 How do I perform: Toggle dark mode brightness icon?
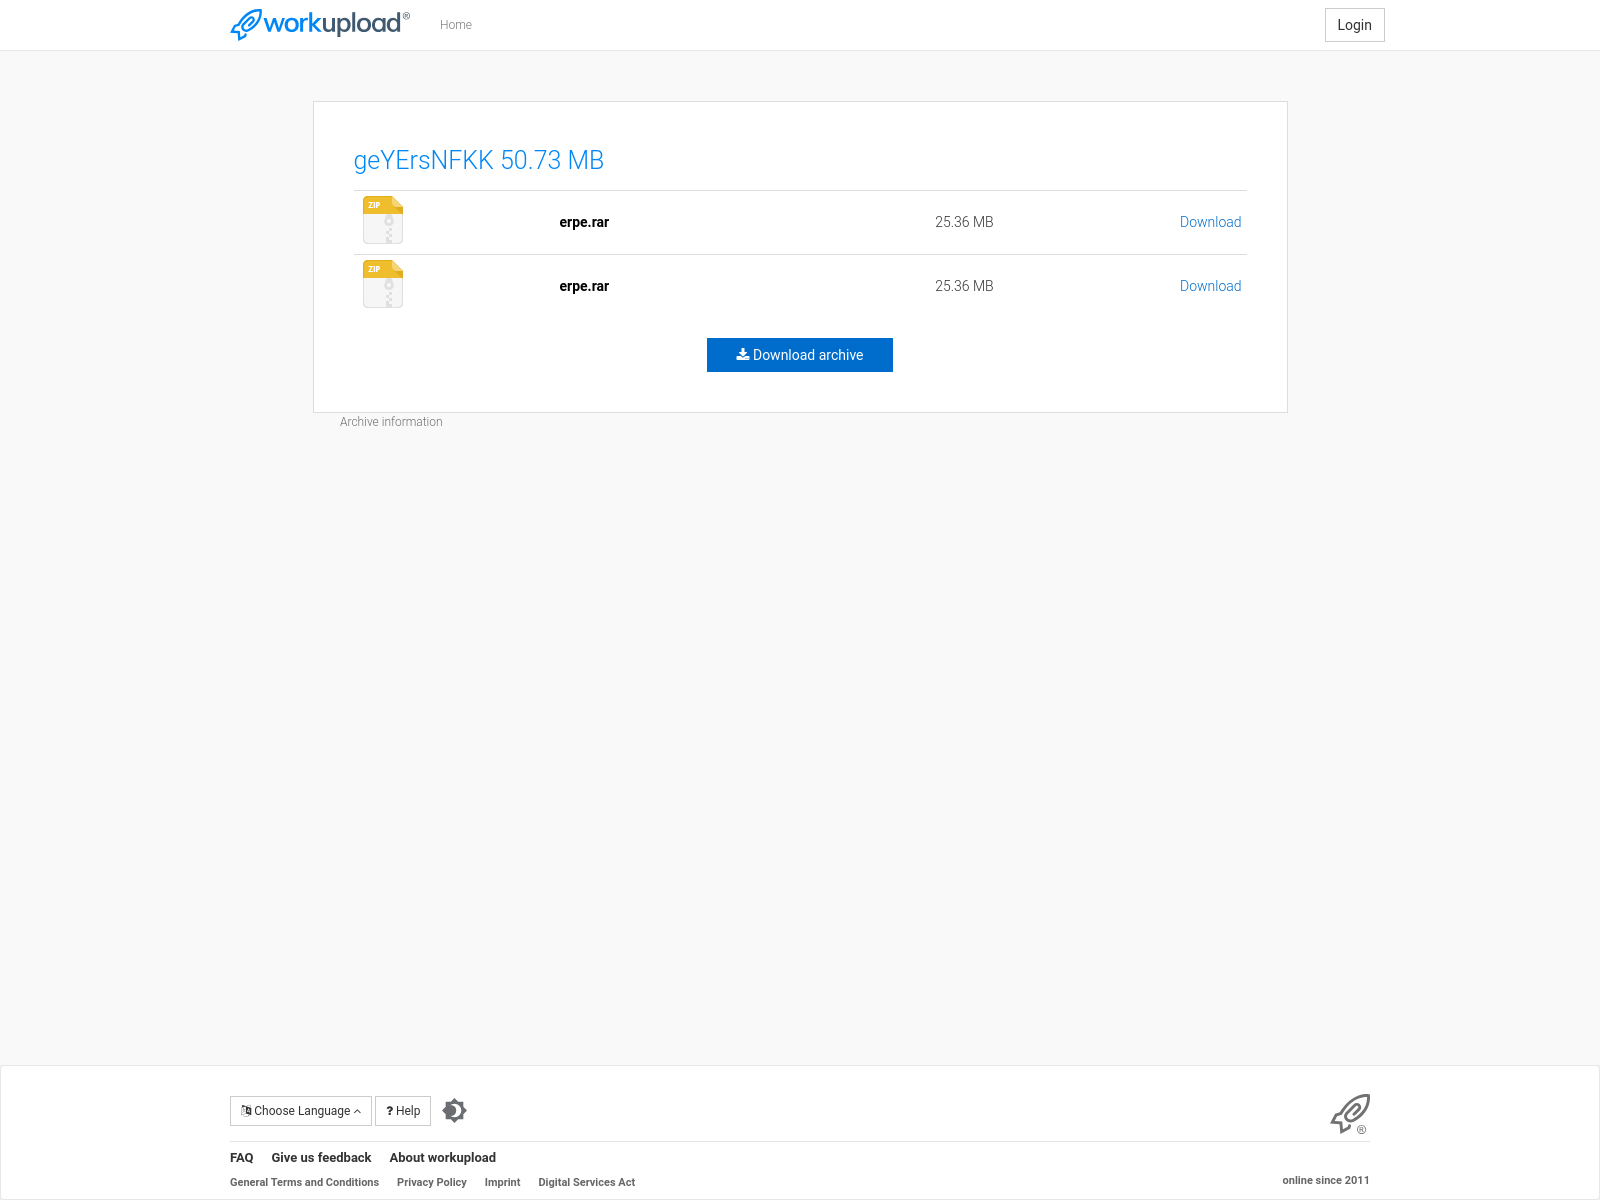[455, 1111]
